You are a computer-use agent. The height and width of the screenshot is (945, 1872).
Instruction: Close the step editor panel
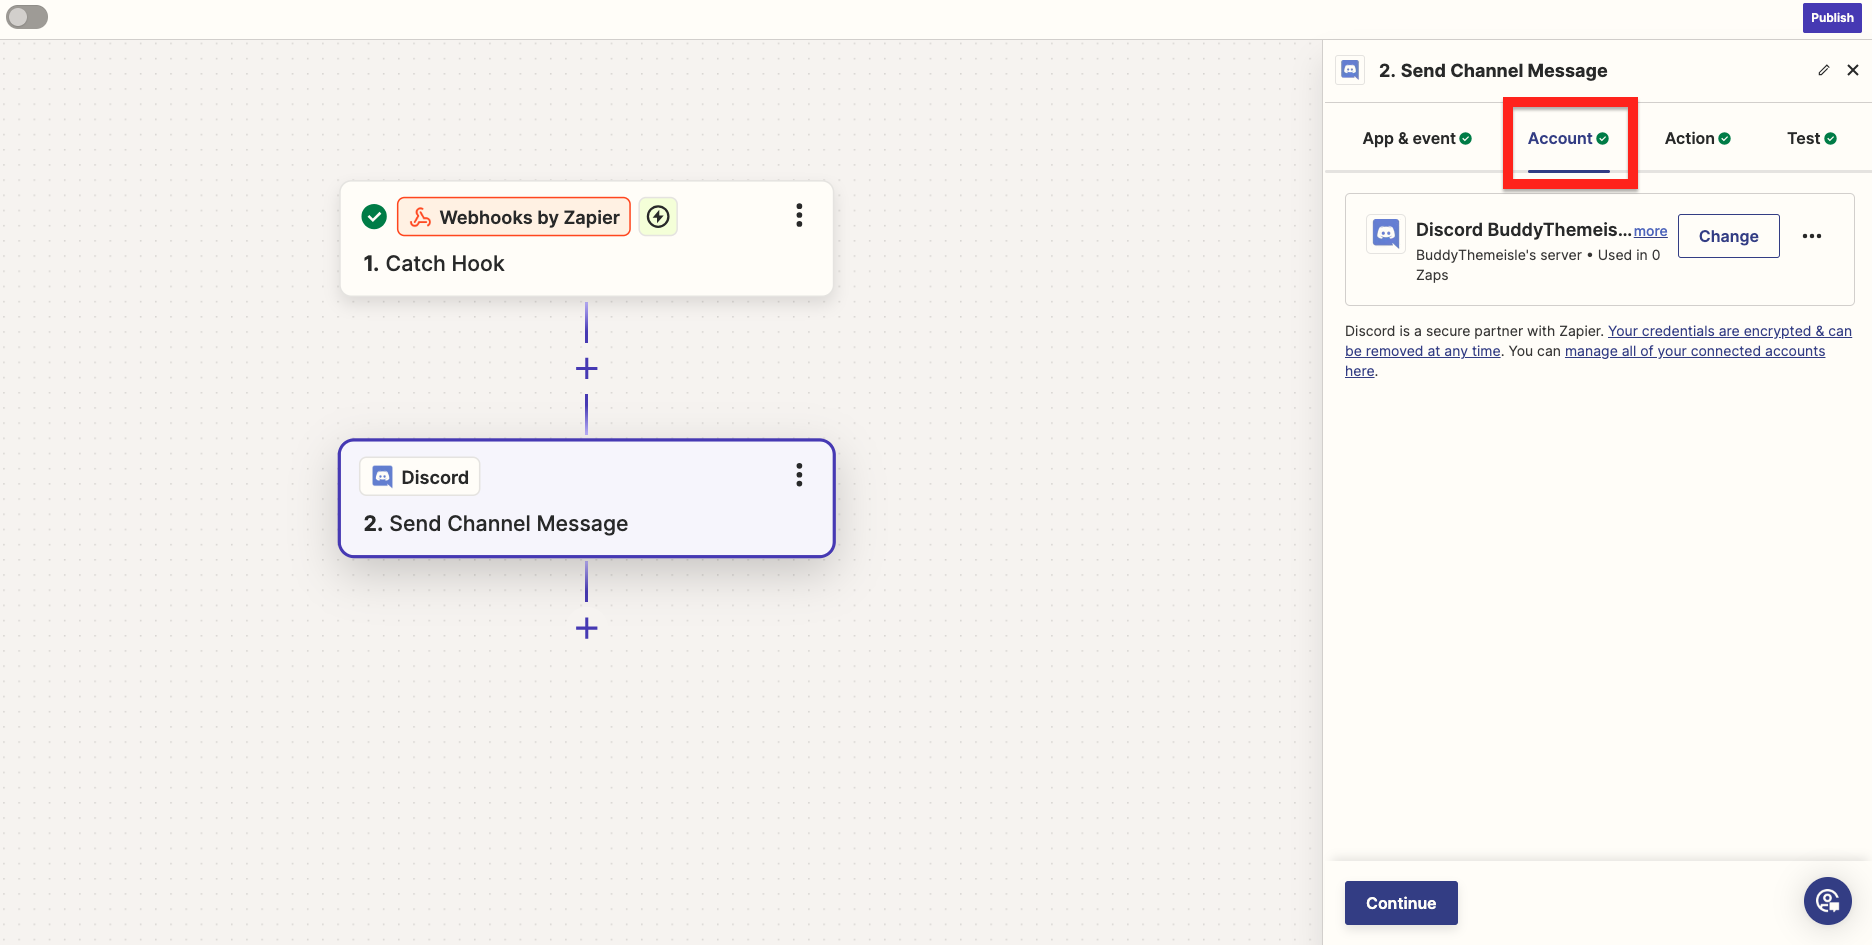(x=1853, y=70)
